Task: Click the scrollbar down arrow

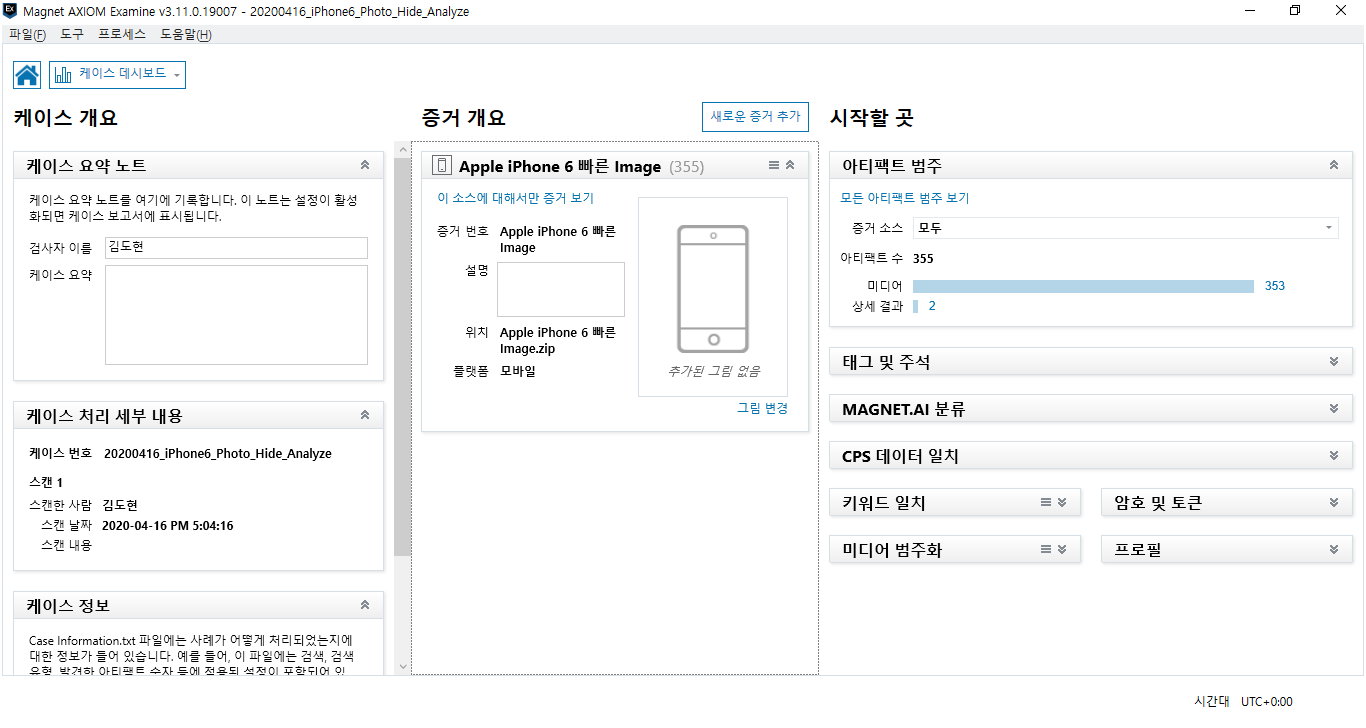Action: (402, 666)
